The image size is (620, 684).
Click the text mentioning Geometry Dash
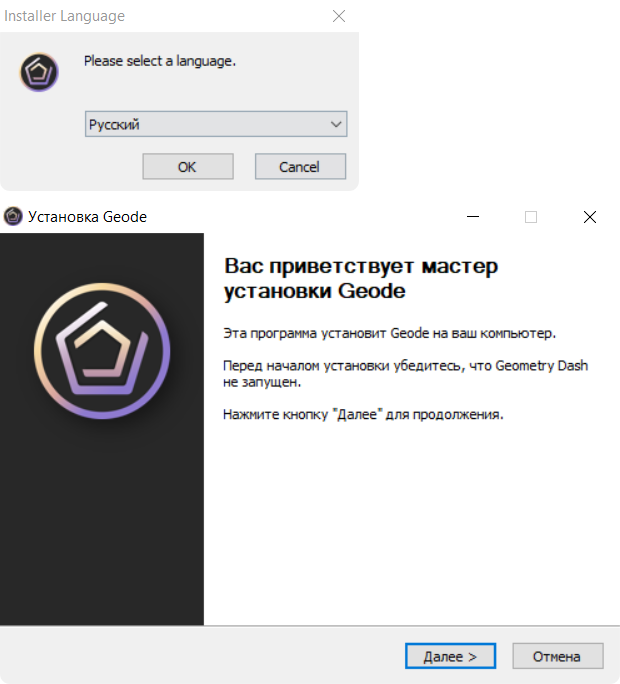405,373
